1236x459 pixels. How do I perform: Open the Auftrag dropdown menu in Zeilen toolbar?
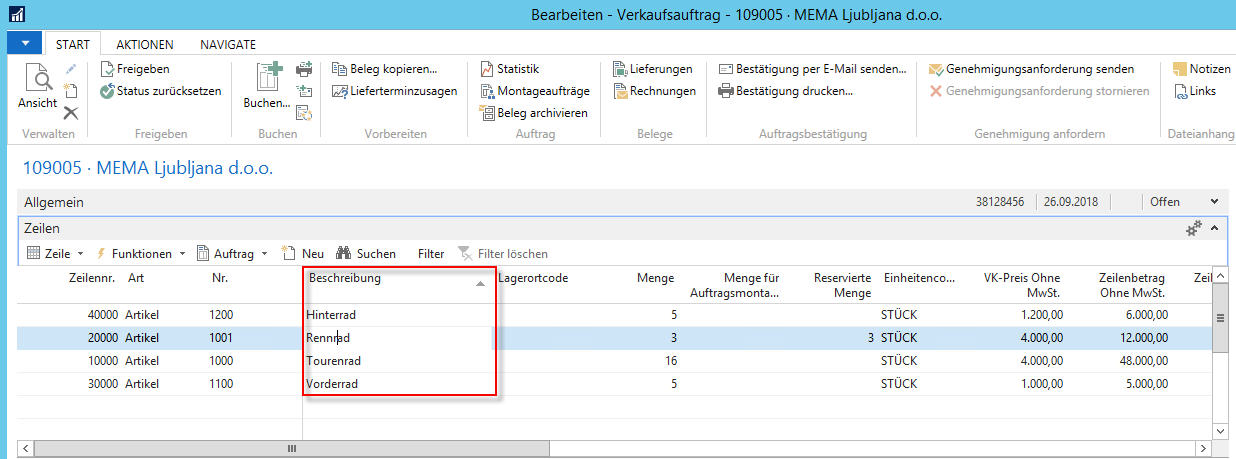pos(232,254)
